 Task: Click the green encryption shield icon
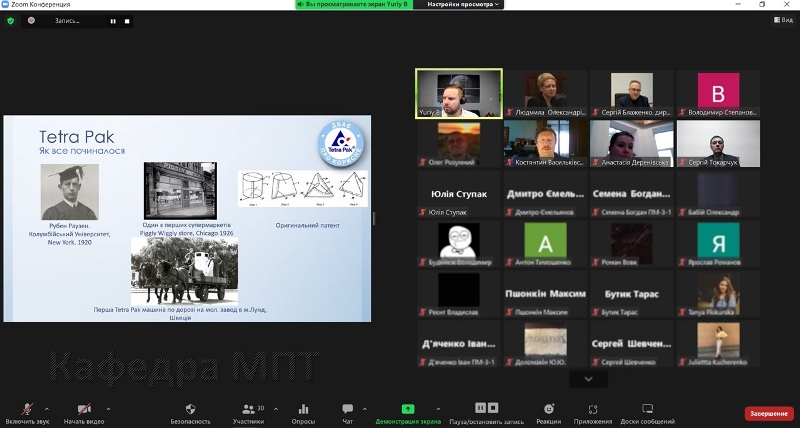[11, 21]
